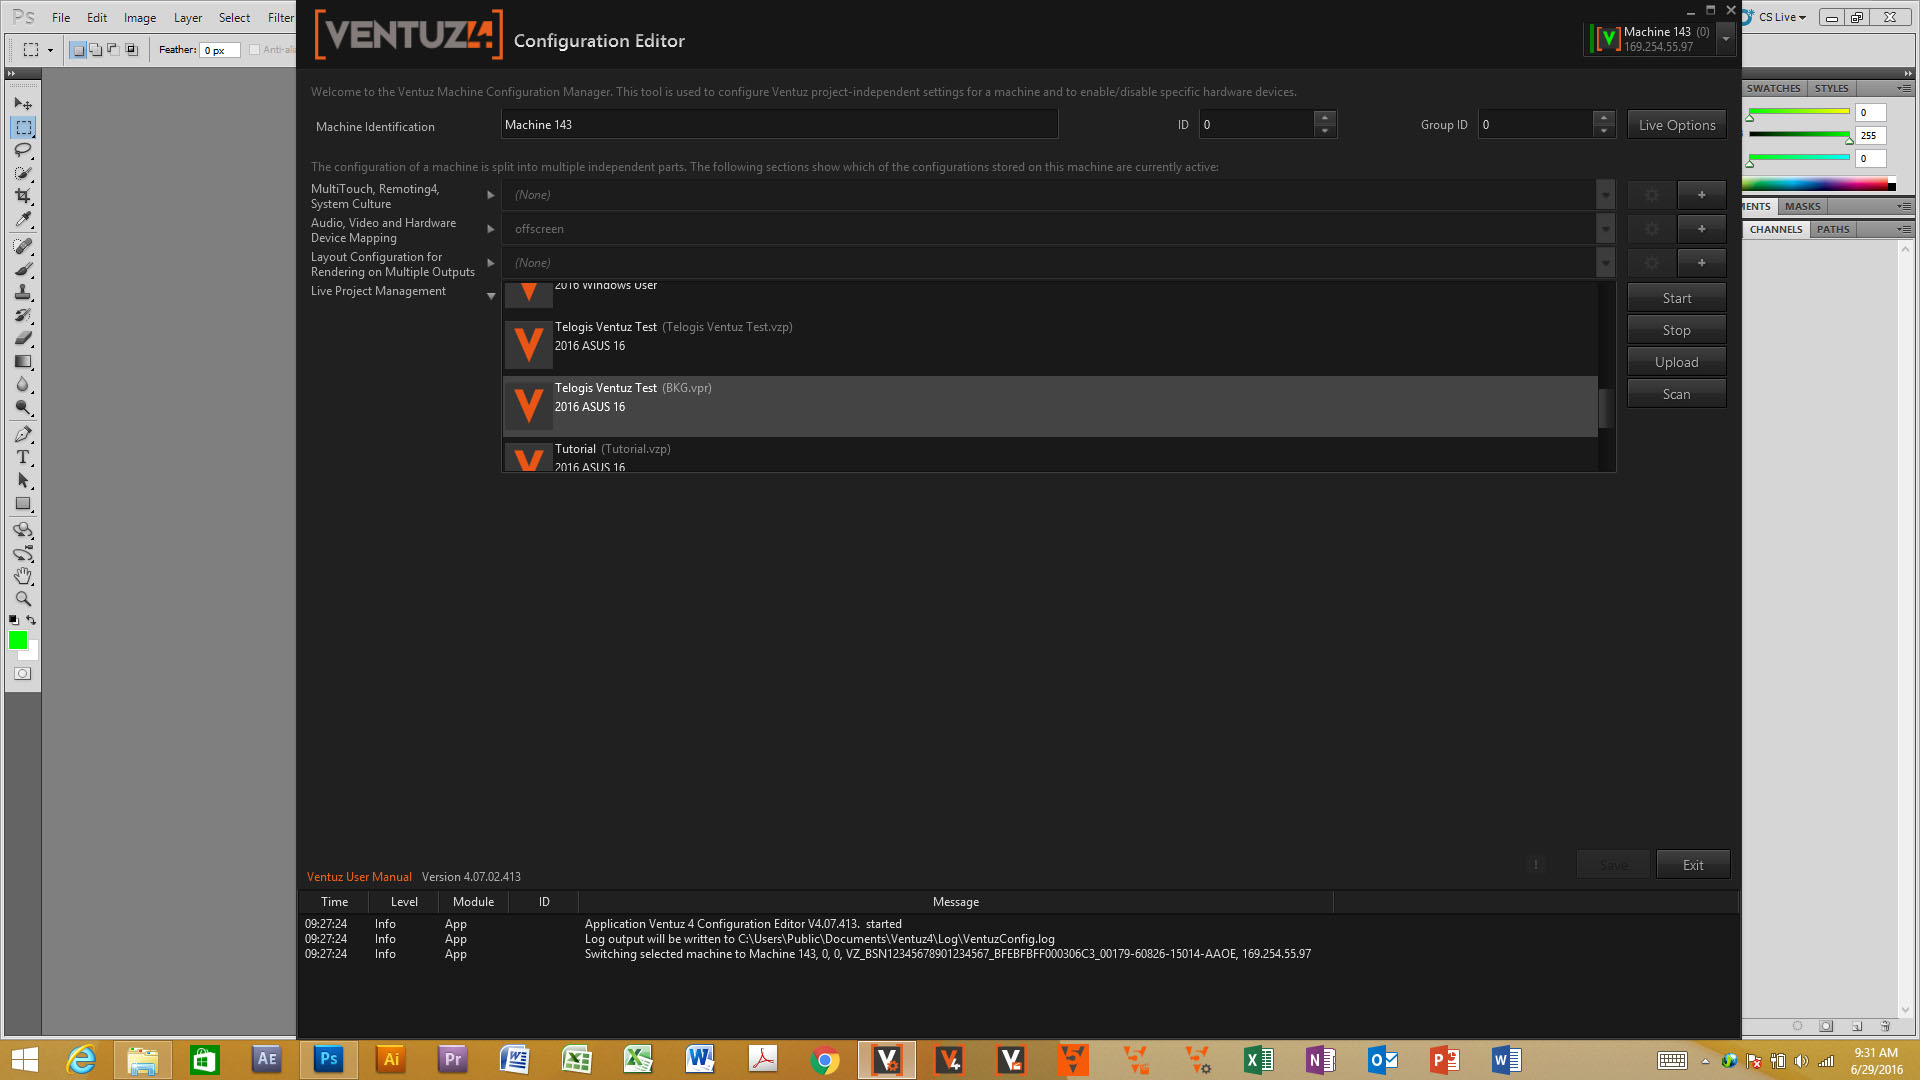The image size is (1920, 1080).
Task: Select the Lasso tool in Photoshop
Action: [x=23, y=150]
